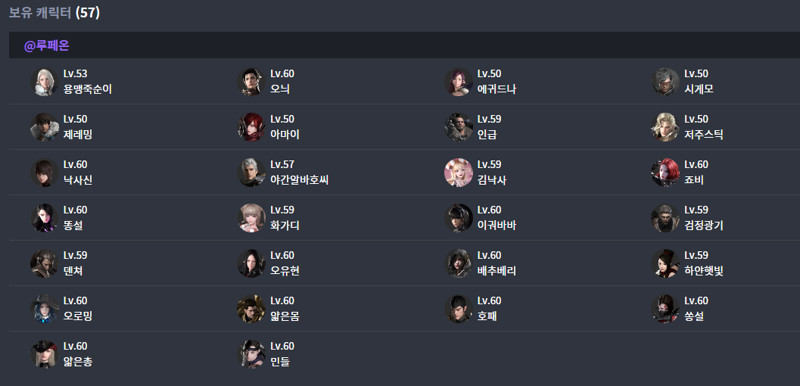Open the 에귀드나 character avatar
Image resolution: width=800 pixels, height=386 pixels.
pyautogui.click(x=459, y=82)
